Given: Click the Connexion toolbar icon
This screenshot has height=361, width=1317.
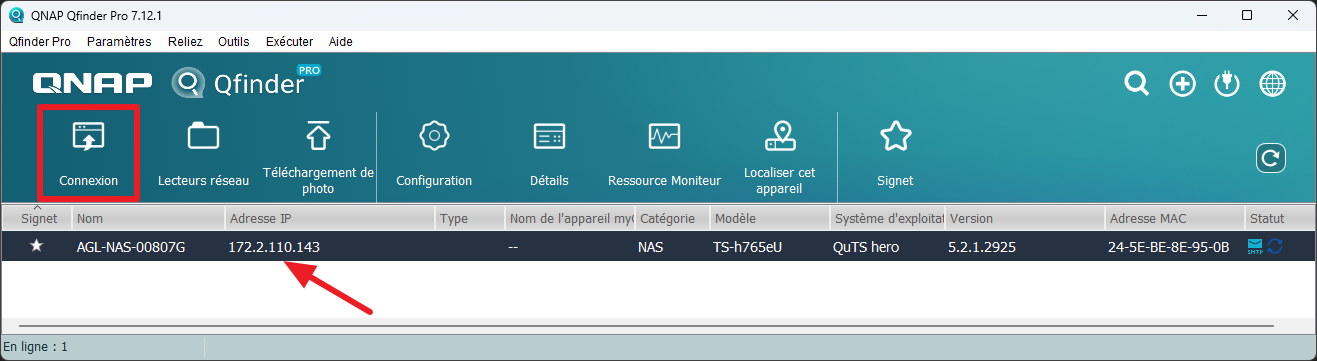Looking at the screenshot, I should pyautogui.click(x=88, y=137).
